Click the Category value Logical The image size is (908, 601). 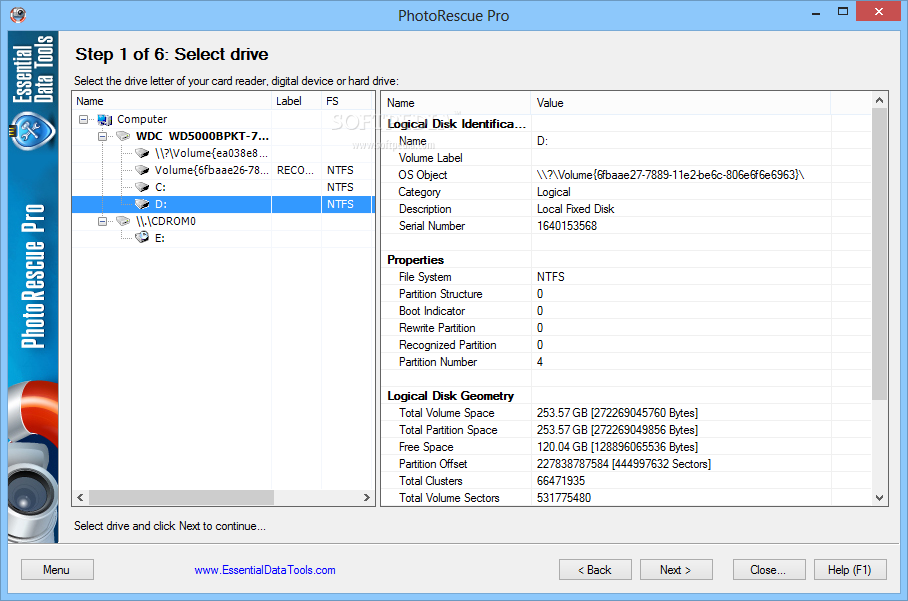(x=553, y=192)
